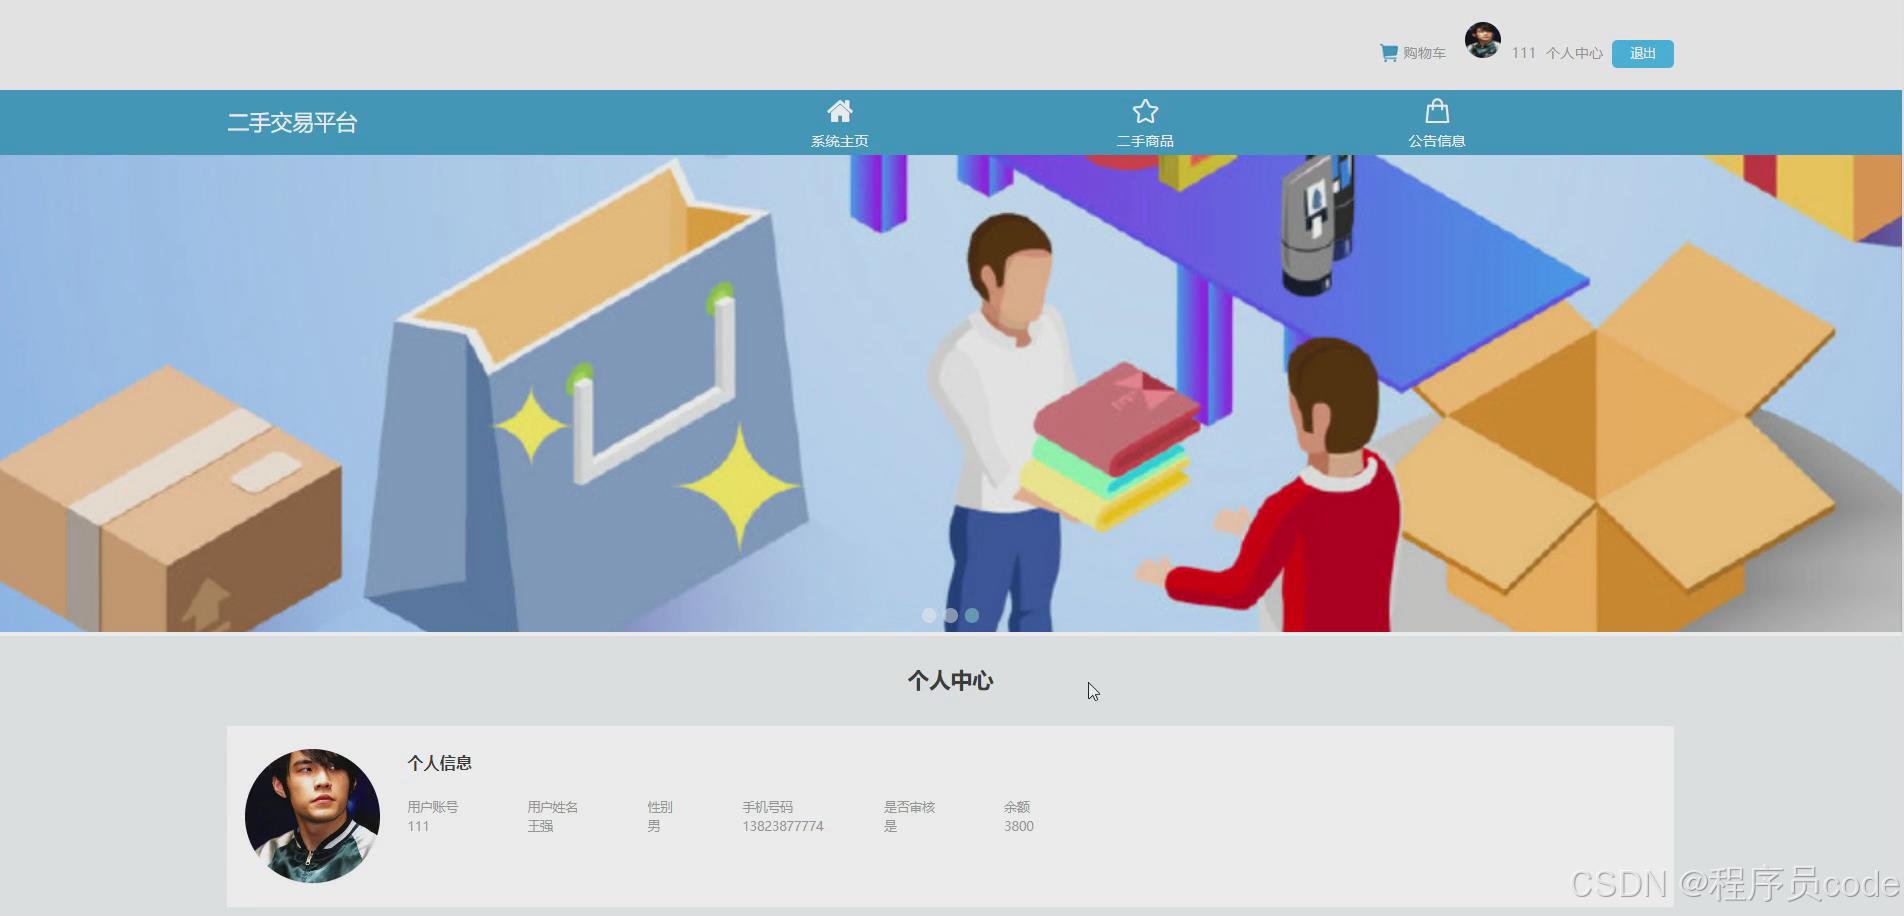Select the first carousel indicator dot

[x=928, y=615]
